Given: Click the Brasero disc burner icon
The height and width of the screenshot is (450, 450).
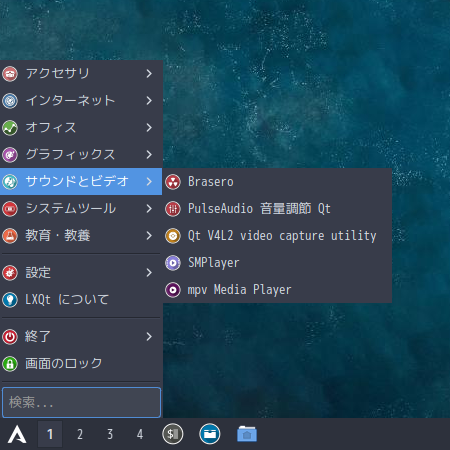Looking at the screenshot, I should click(x=173, y=182).
